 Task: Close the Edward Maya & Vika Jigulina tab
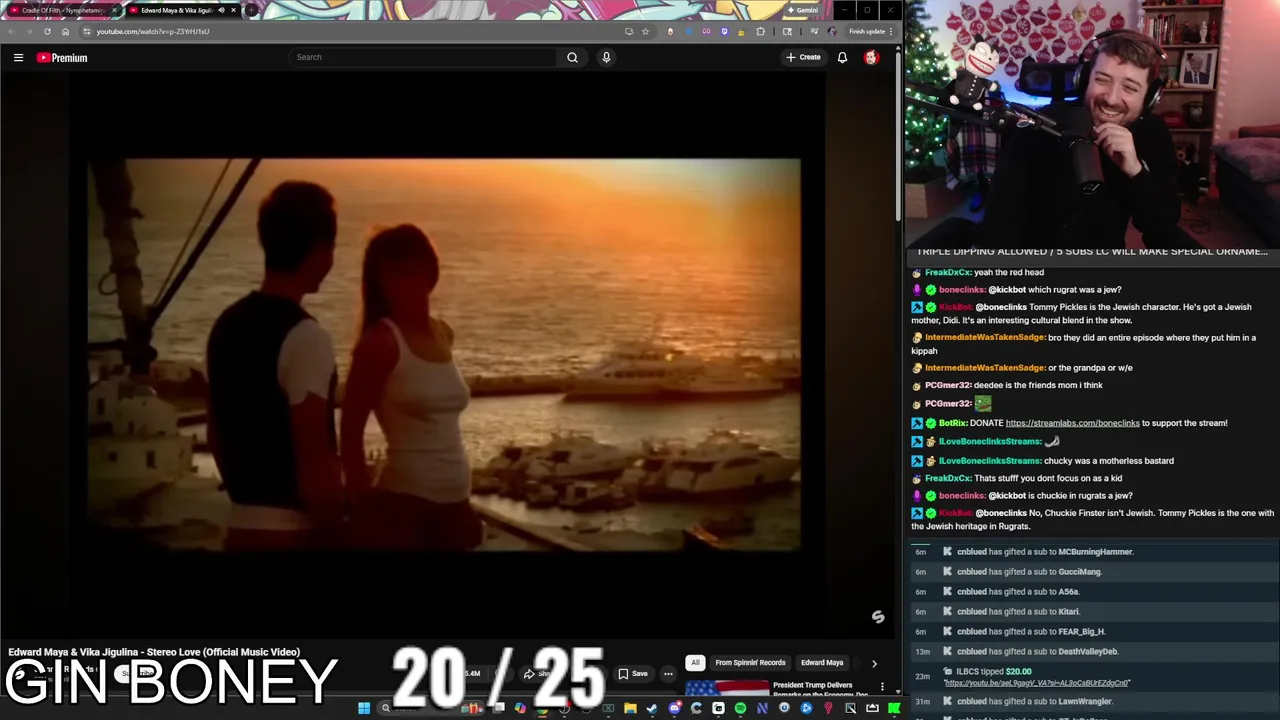point(234,10)
